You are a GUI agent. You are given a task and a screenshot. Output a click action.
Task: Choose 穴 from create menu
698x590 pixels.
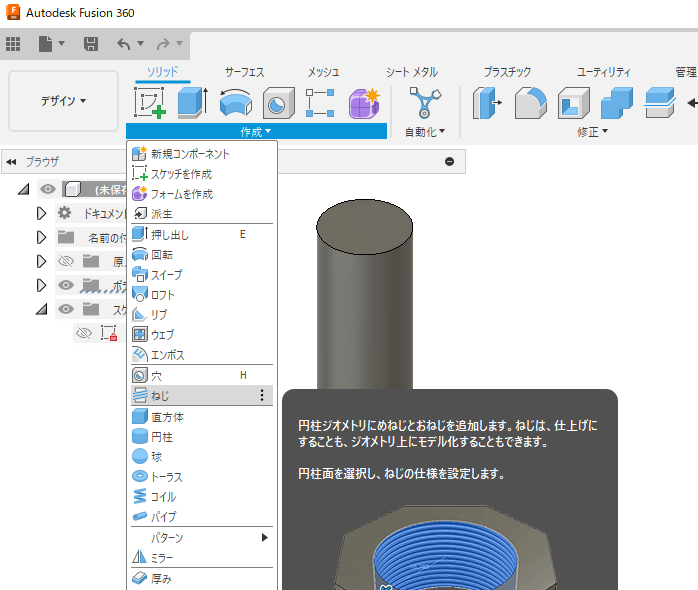[x=202, y=376]
